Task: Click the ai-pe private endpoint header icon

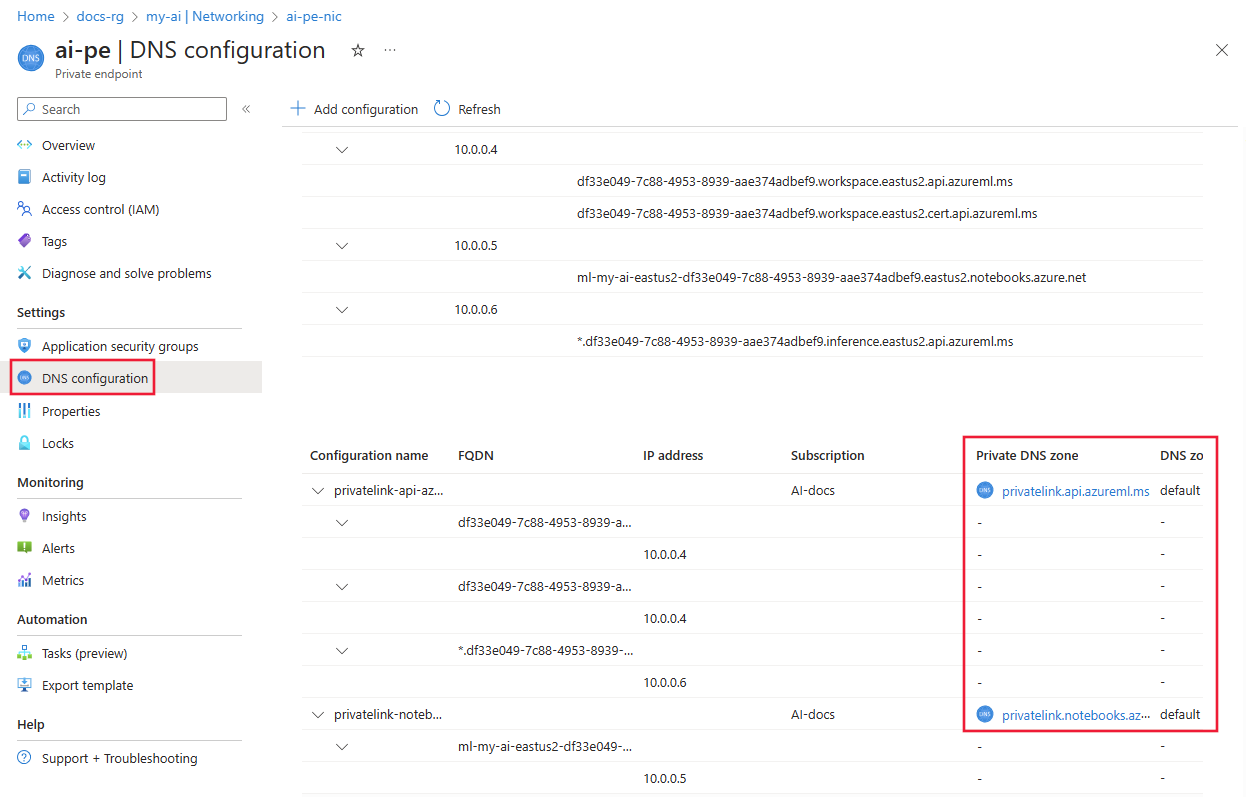Action: [31, 57]
